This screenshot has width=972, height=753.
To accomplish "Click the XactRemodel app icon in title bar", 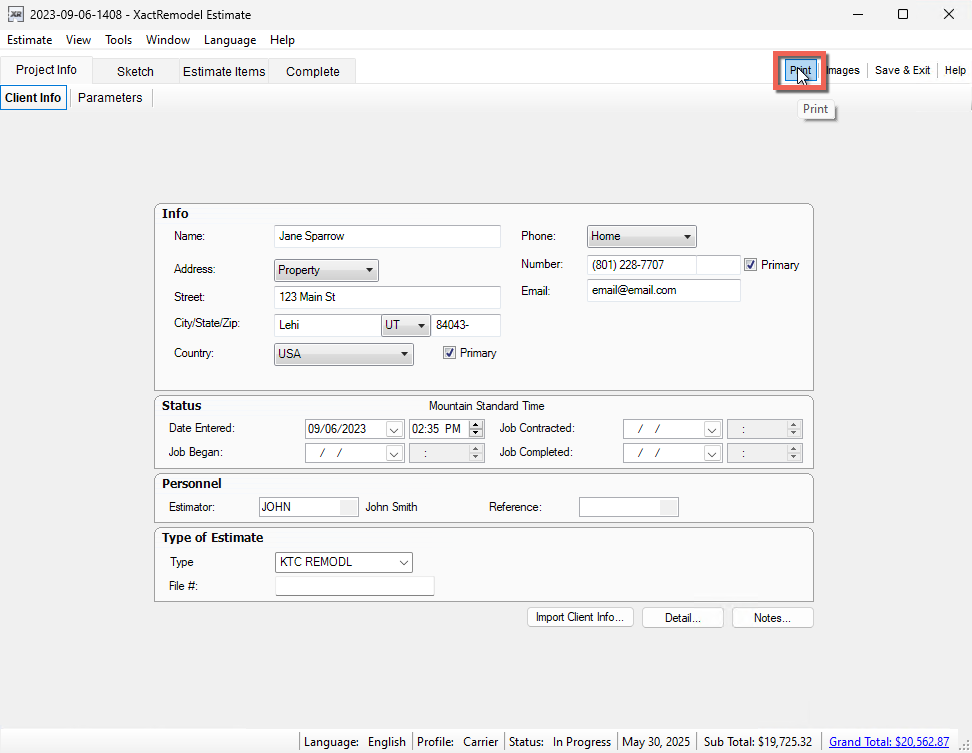I will pos(16,15).
